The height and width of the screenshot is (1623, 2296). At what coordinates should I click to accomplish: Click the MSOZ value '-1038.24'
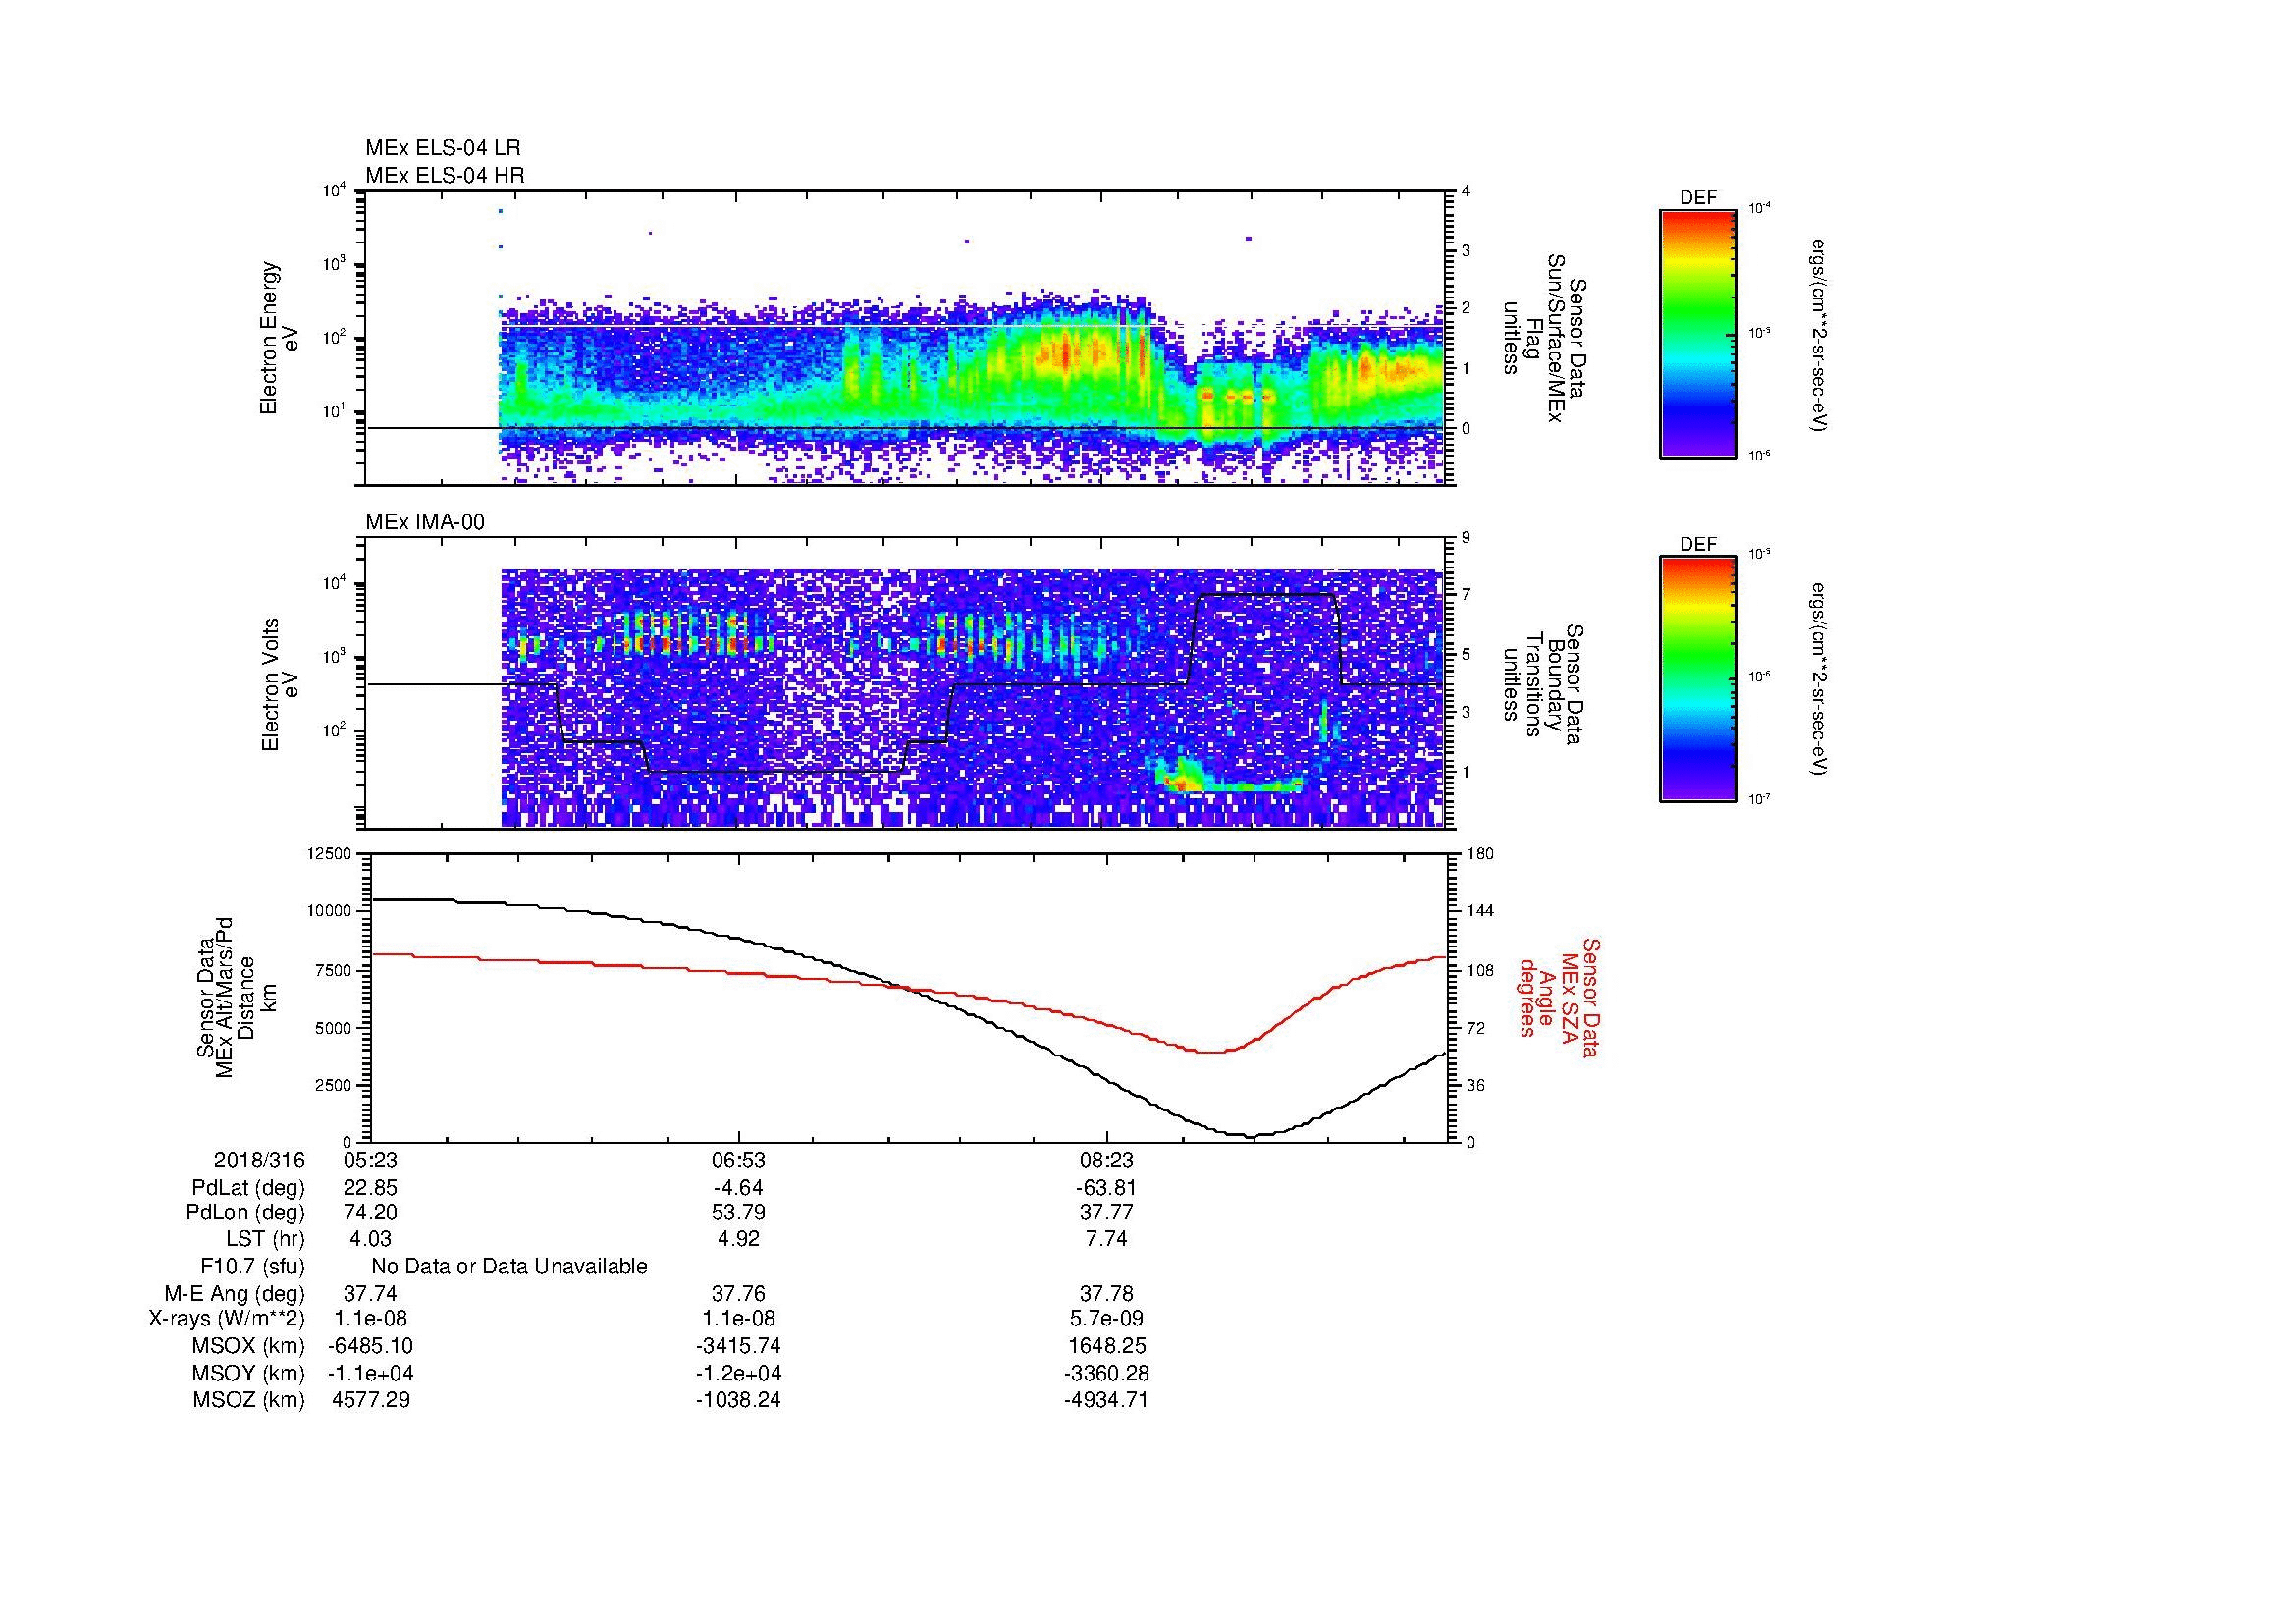[738, 1400]
